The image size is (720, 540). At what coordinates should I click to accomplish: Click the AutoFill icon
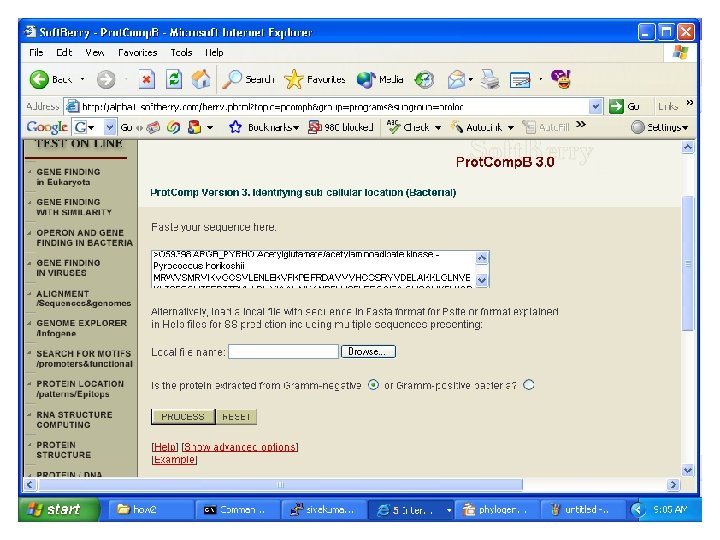tap(529, 127)
